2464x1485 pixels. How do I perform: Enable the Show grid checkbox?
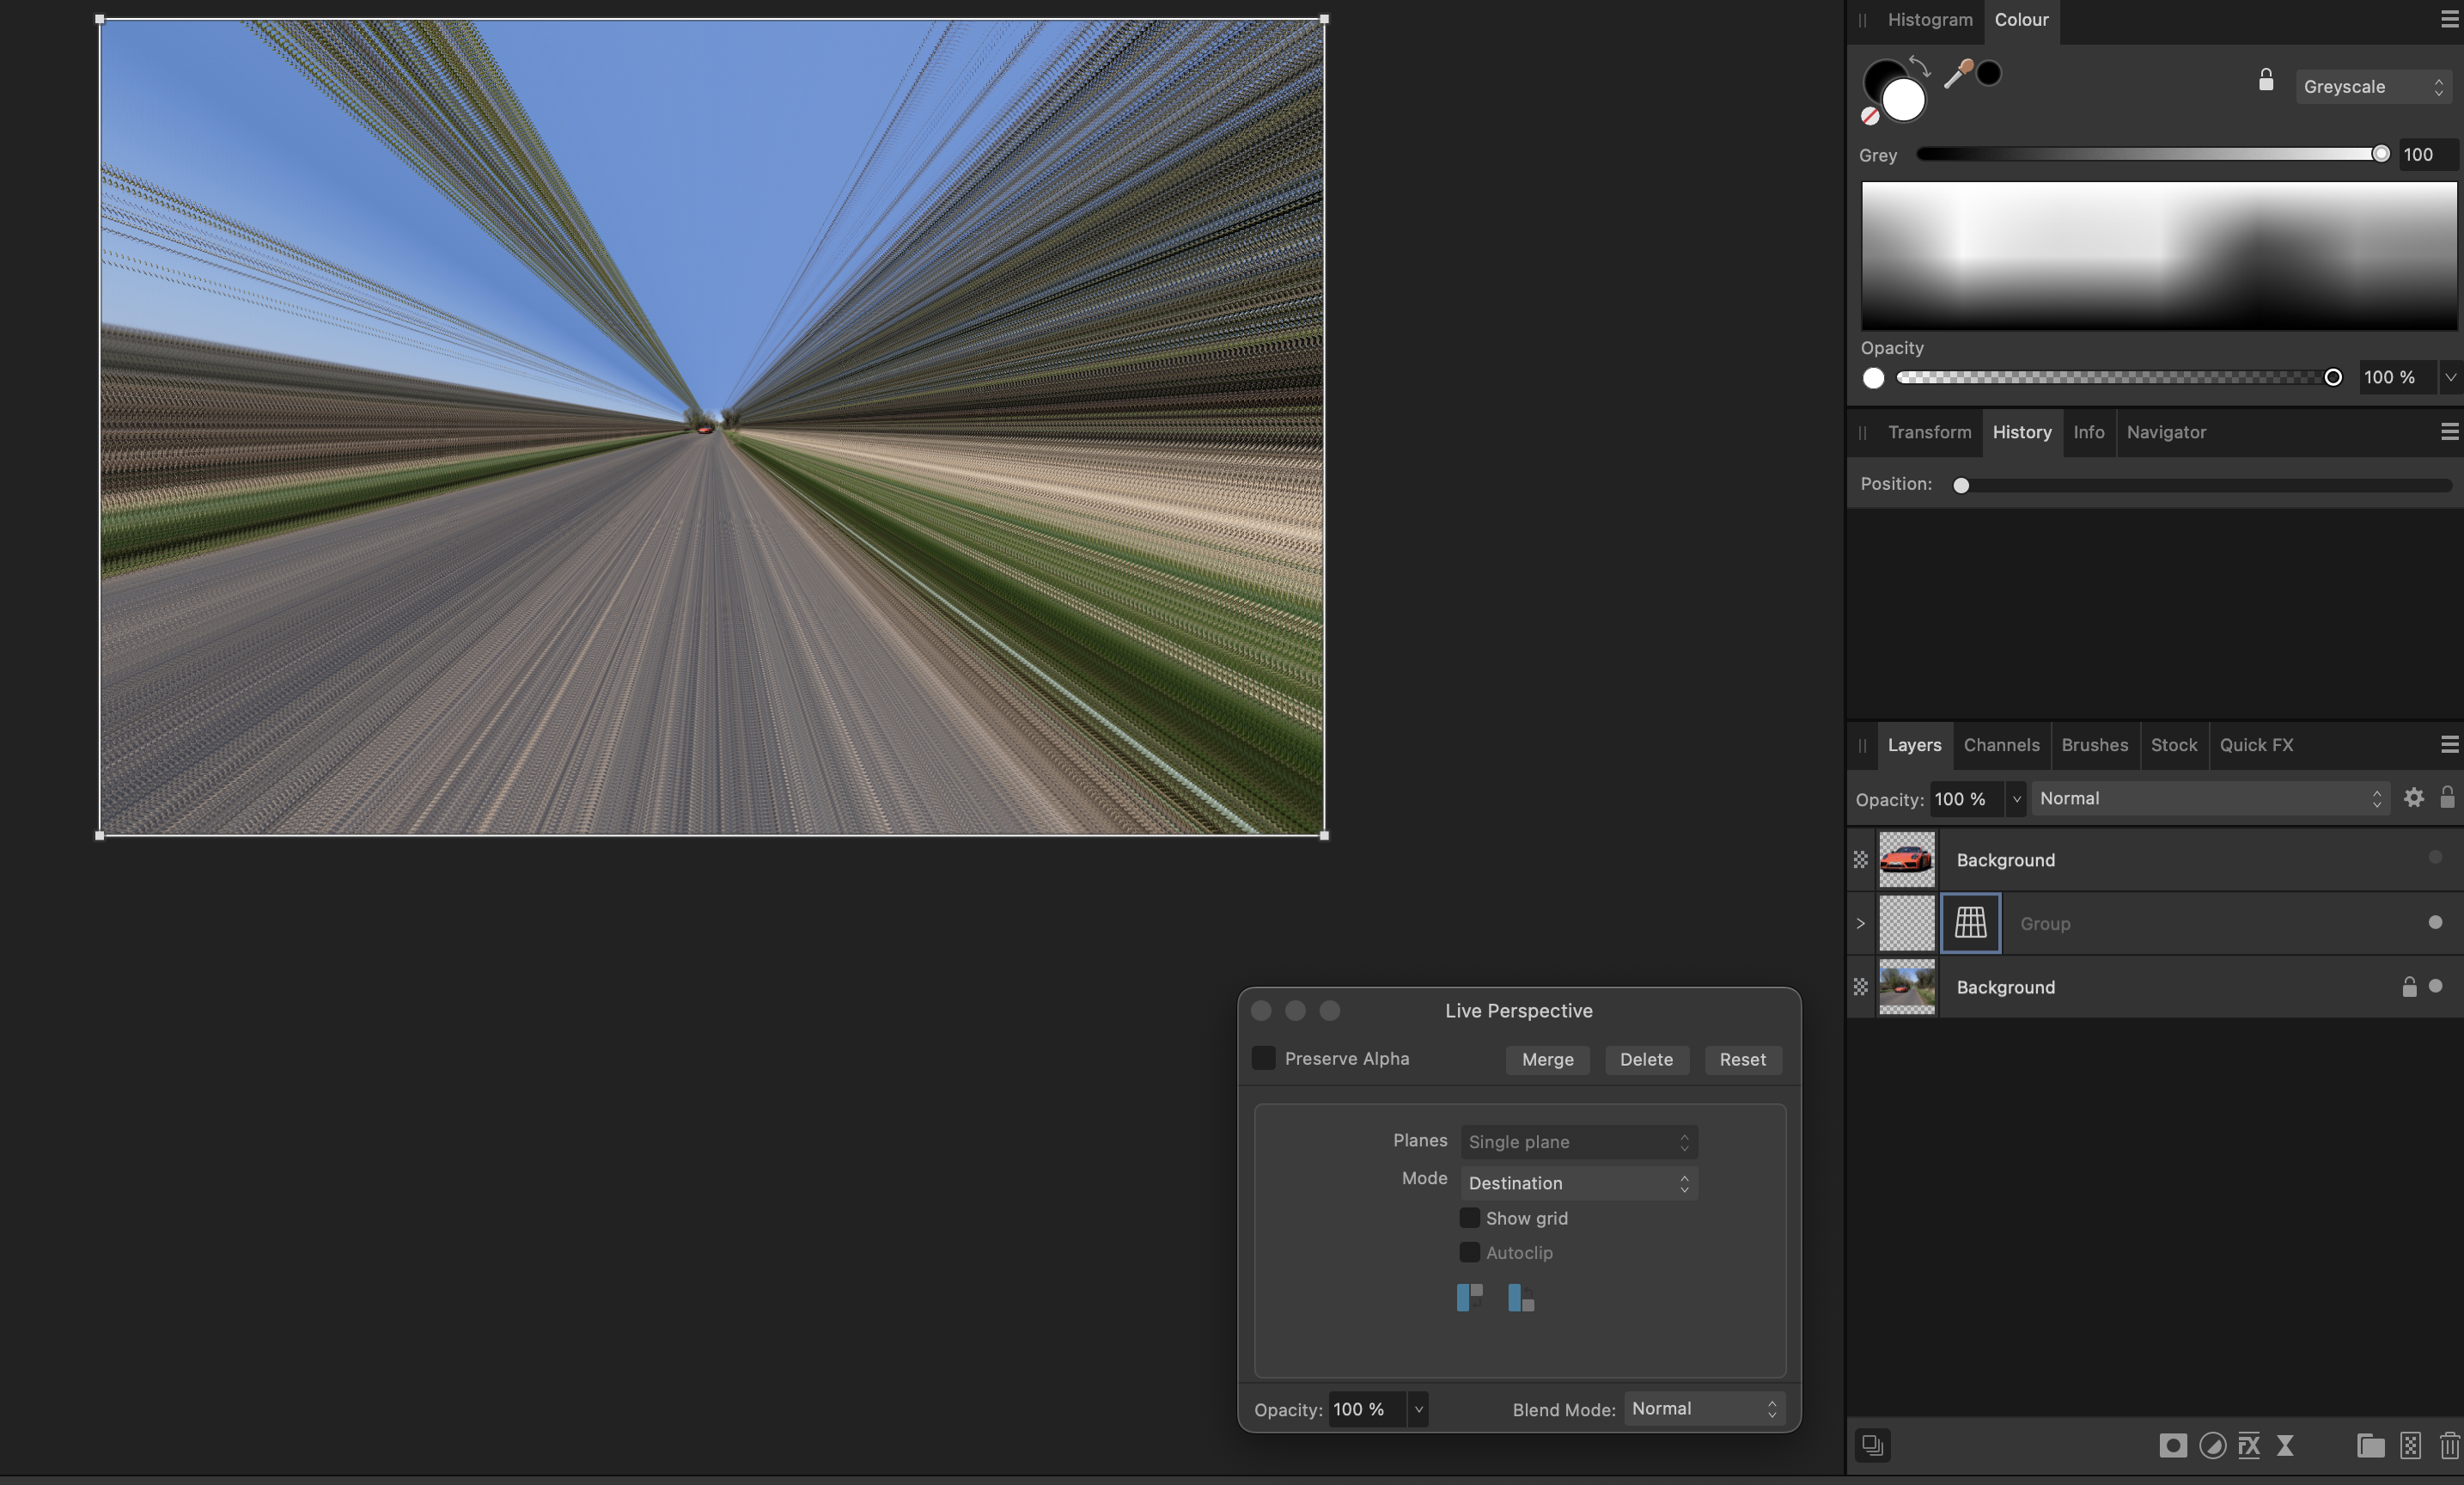click(1469, 1218)
